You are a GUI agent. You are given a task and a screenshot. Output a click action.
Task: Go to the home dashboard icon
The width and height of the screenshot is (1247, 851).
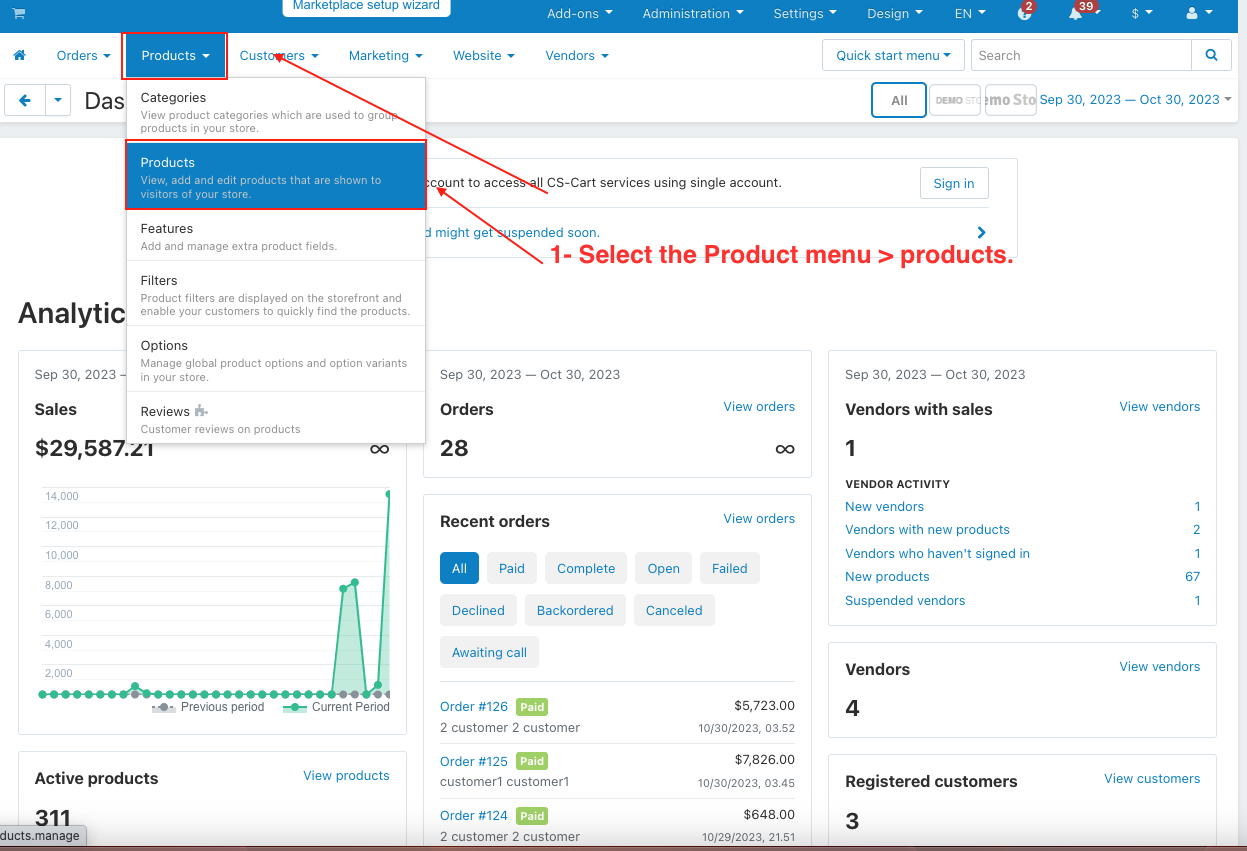pyautogui.click(x=19, y=56)
